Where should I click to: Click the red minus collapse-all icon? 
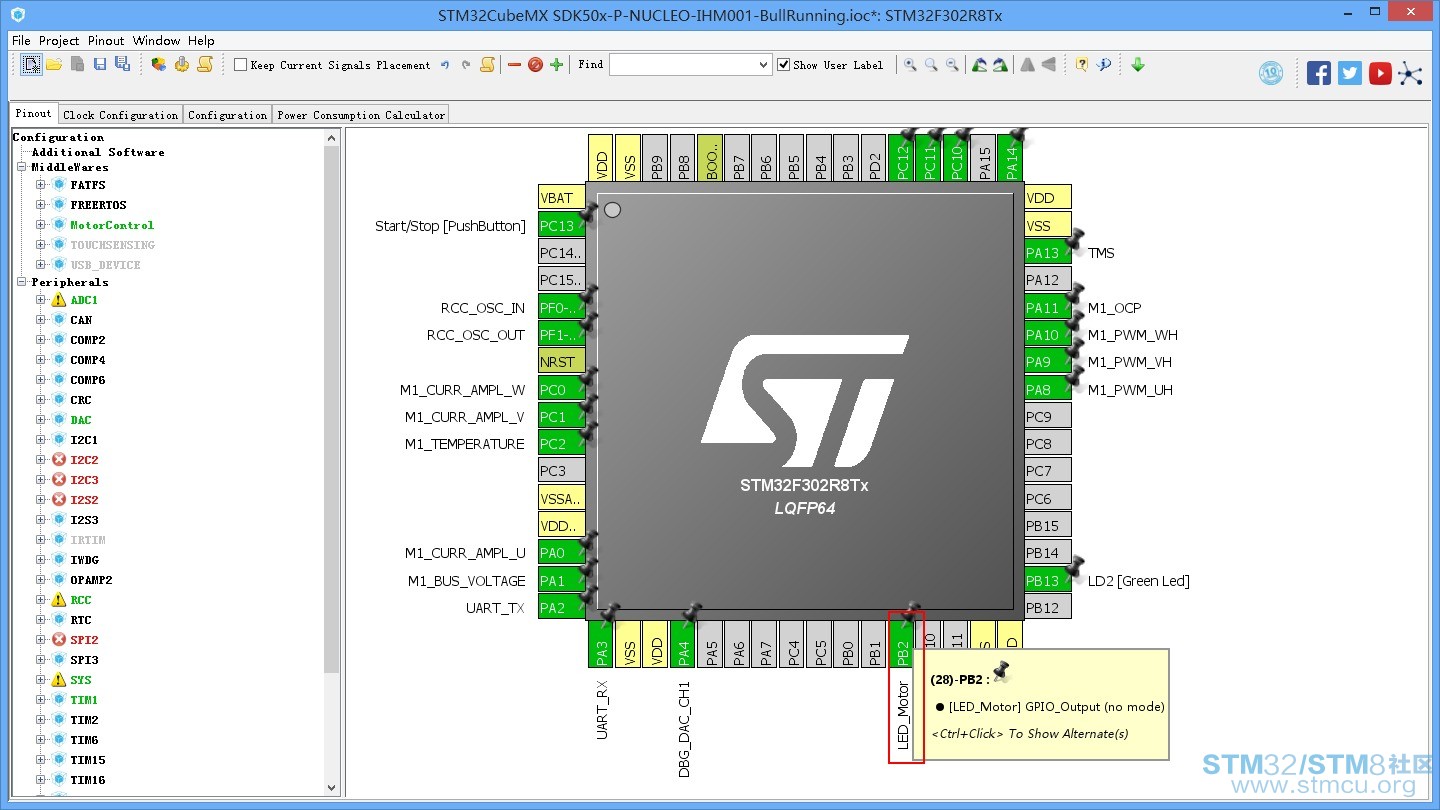(514, 65)
